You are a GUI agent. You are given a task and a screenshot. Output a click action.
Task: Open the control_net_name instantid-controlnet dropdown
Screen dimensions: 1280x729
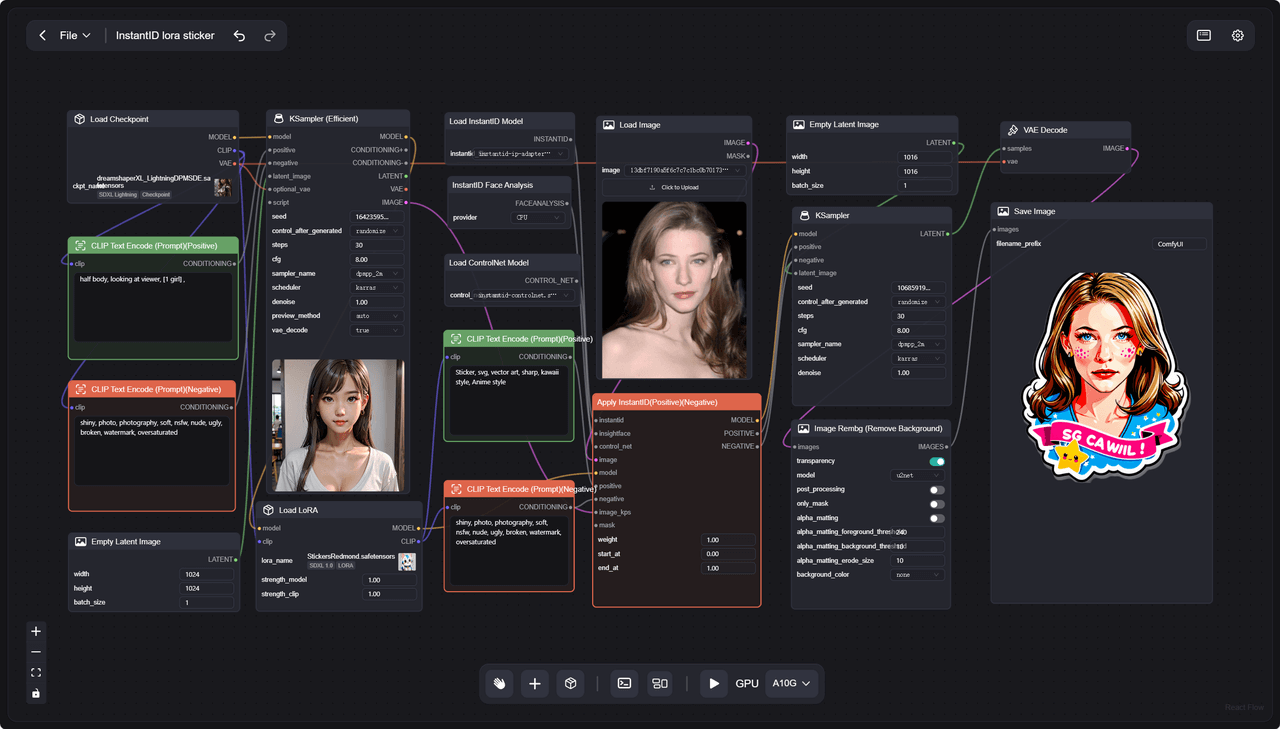click(x=522, y=295)
